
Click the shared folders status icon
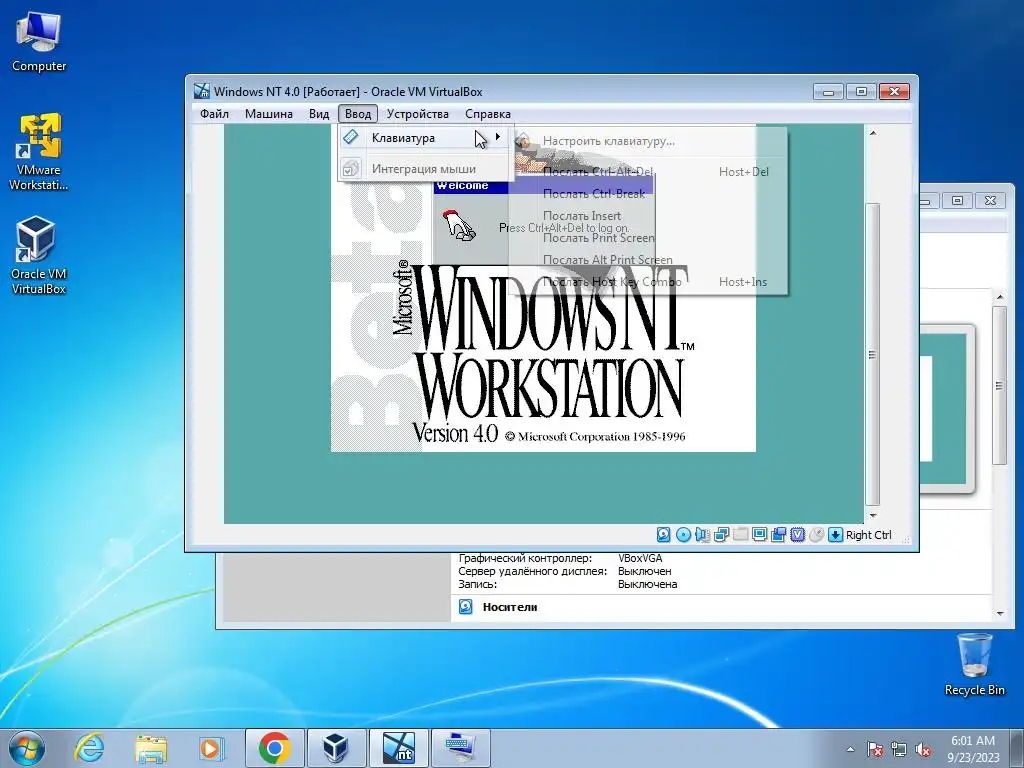[x=740, y=535]
